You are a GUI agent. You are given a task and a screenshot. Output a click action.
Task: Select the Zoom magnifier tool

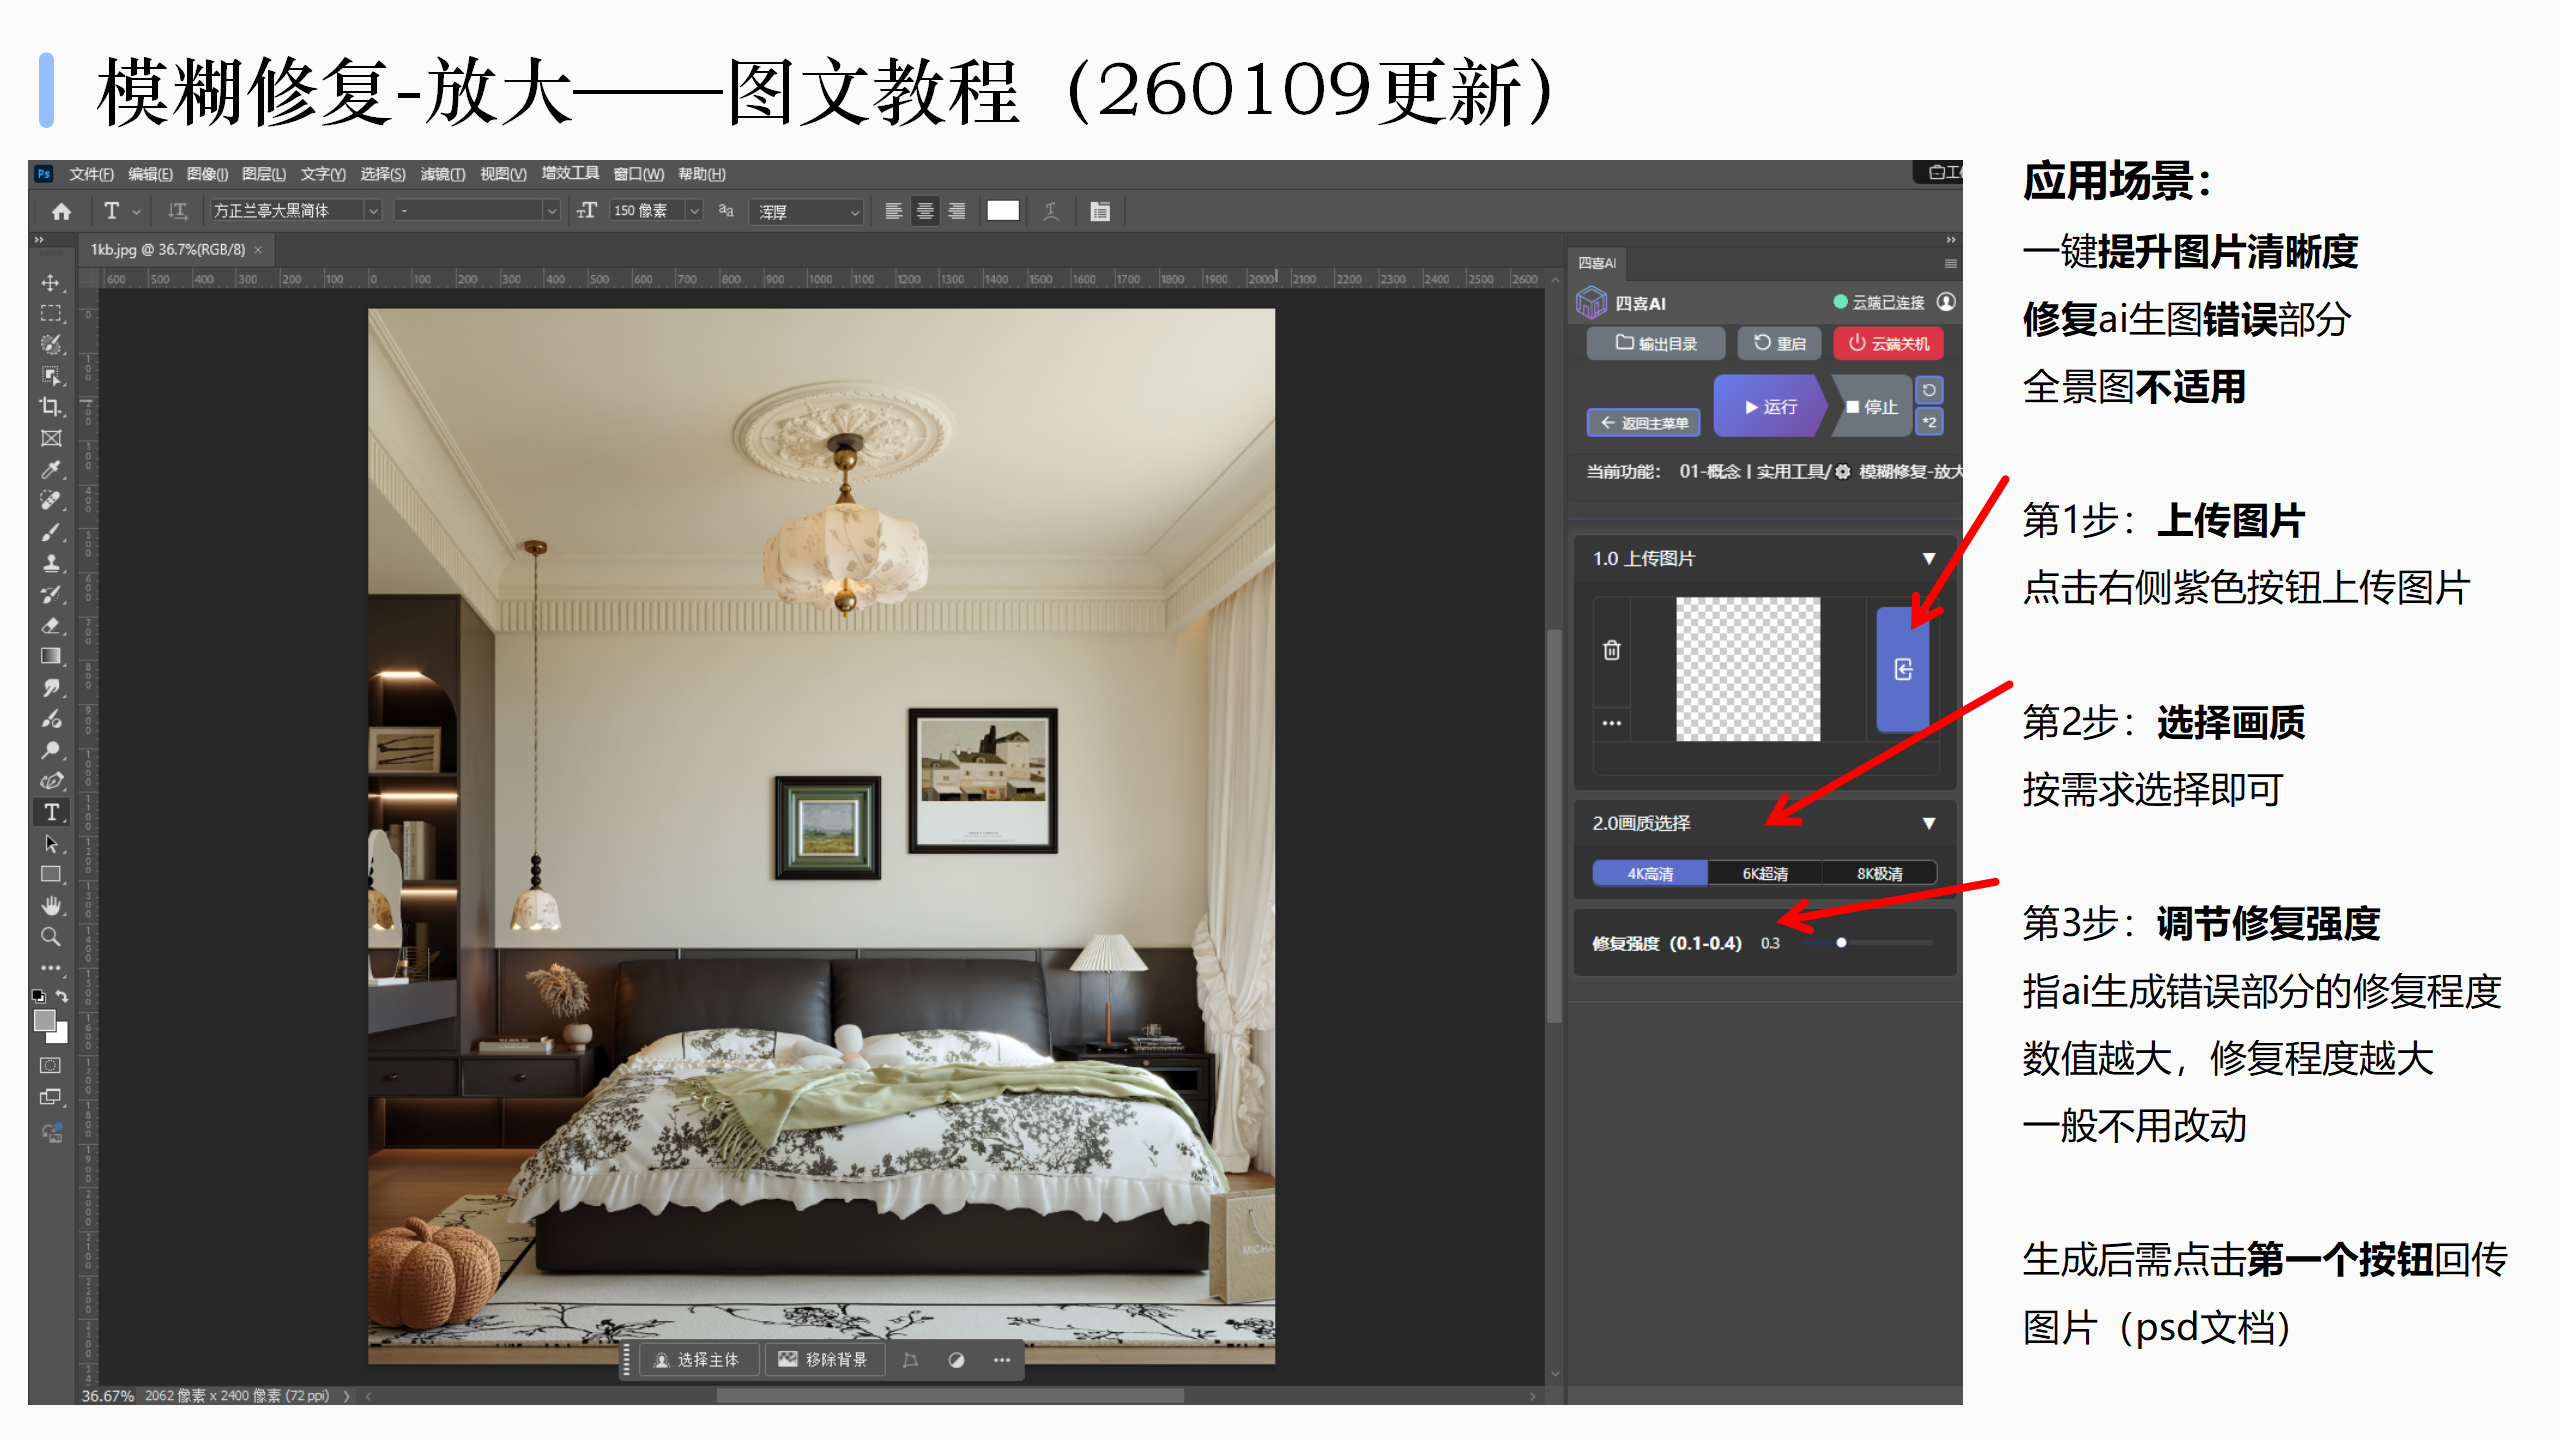coord(50,937)
